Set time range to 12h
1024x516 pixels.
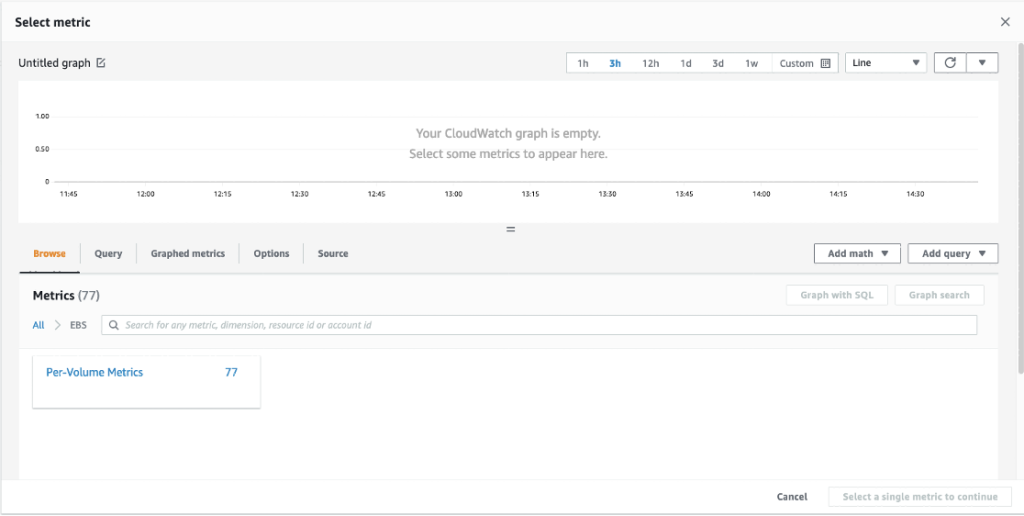(650, 63)
